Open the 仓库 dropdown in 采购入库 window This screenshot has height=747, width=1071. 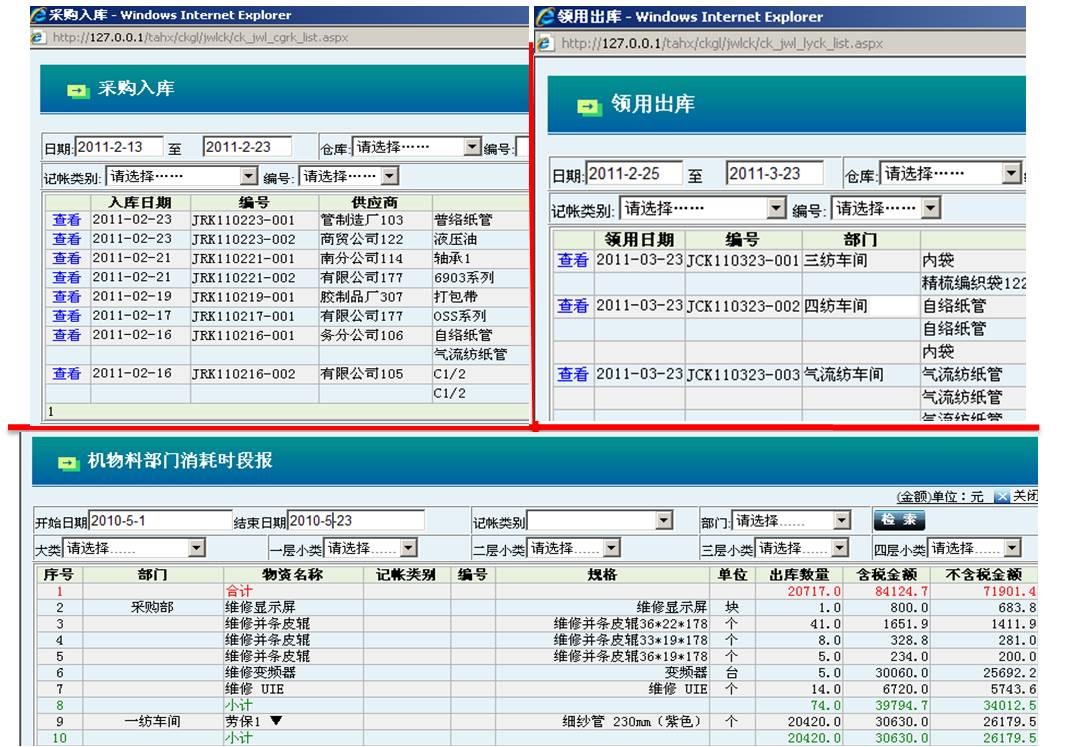[472, 147]
